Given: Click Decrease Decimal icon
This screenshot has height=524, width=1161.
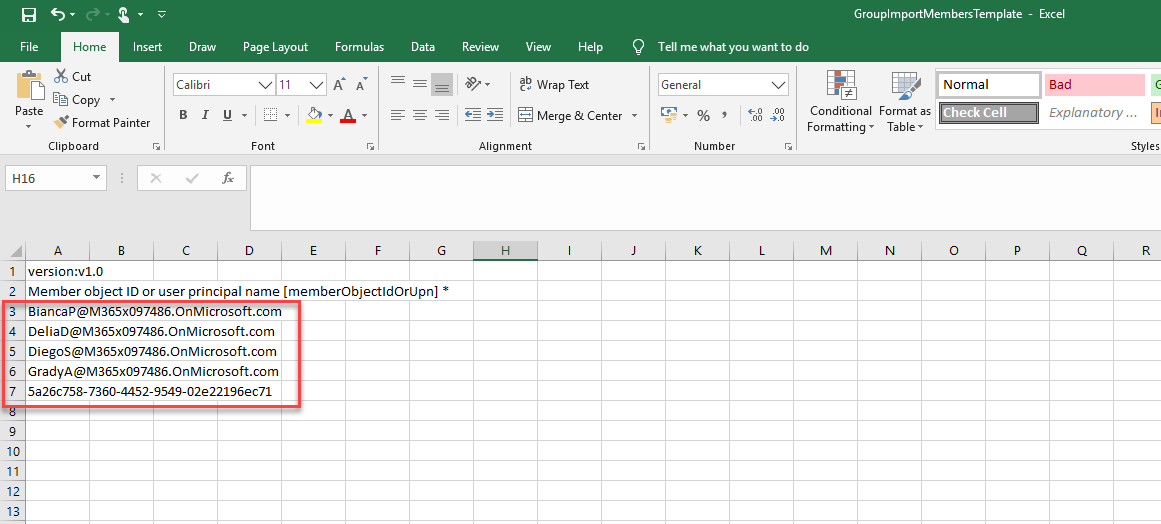Looking at the screenshot, I should 777,115.
